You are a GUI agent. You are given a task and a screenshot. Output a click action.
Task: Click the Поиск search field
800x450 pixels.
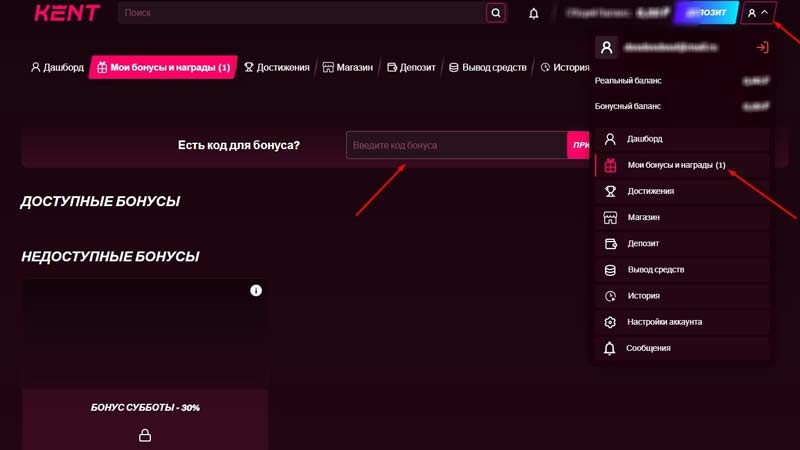pyautogui.click(x=302, y=13)
